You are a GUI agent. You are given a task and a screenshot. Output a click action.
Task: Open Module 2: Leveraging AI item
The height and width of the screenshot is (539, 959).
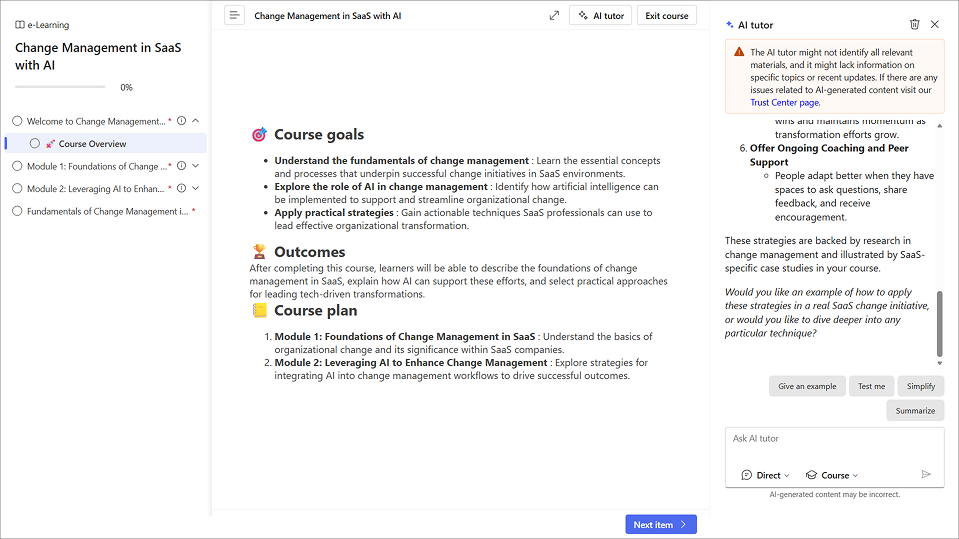(95, 189)
